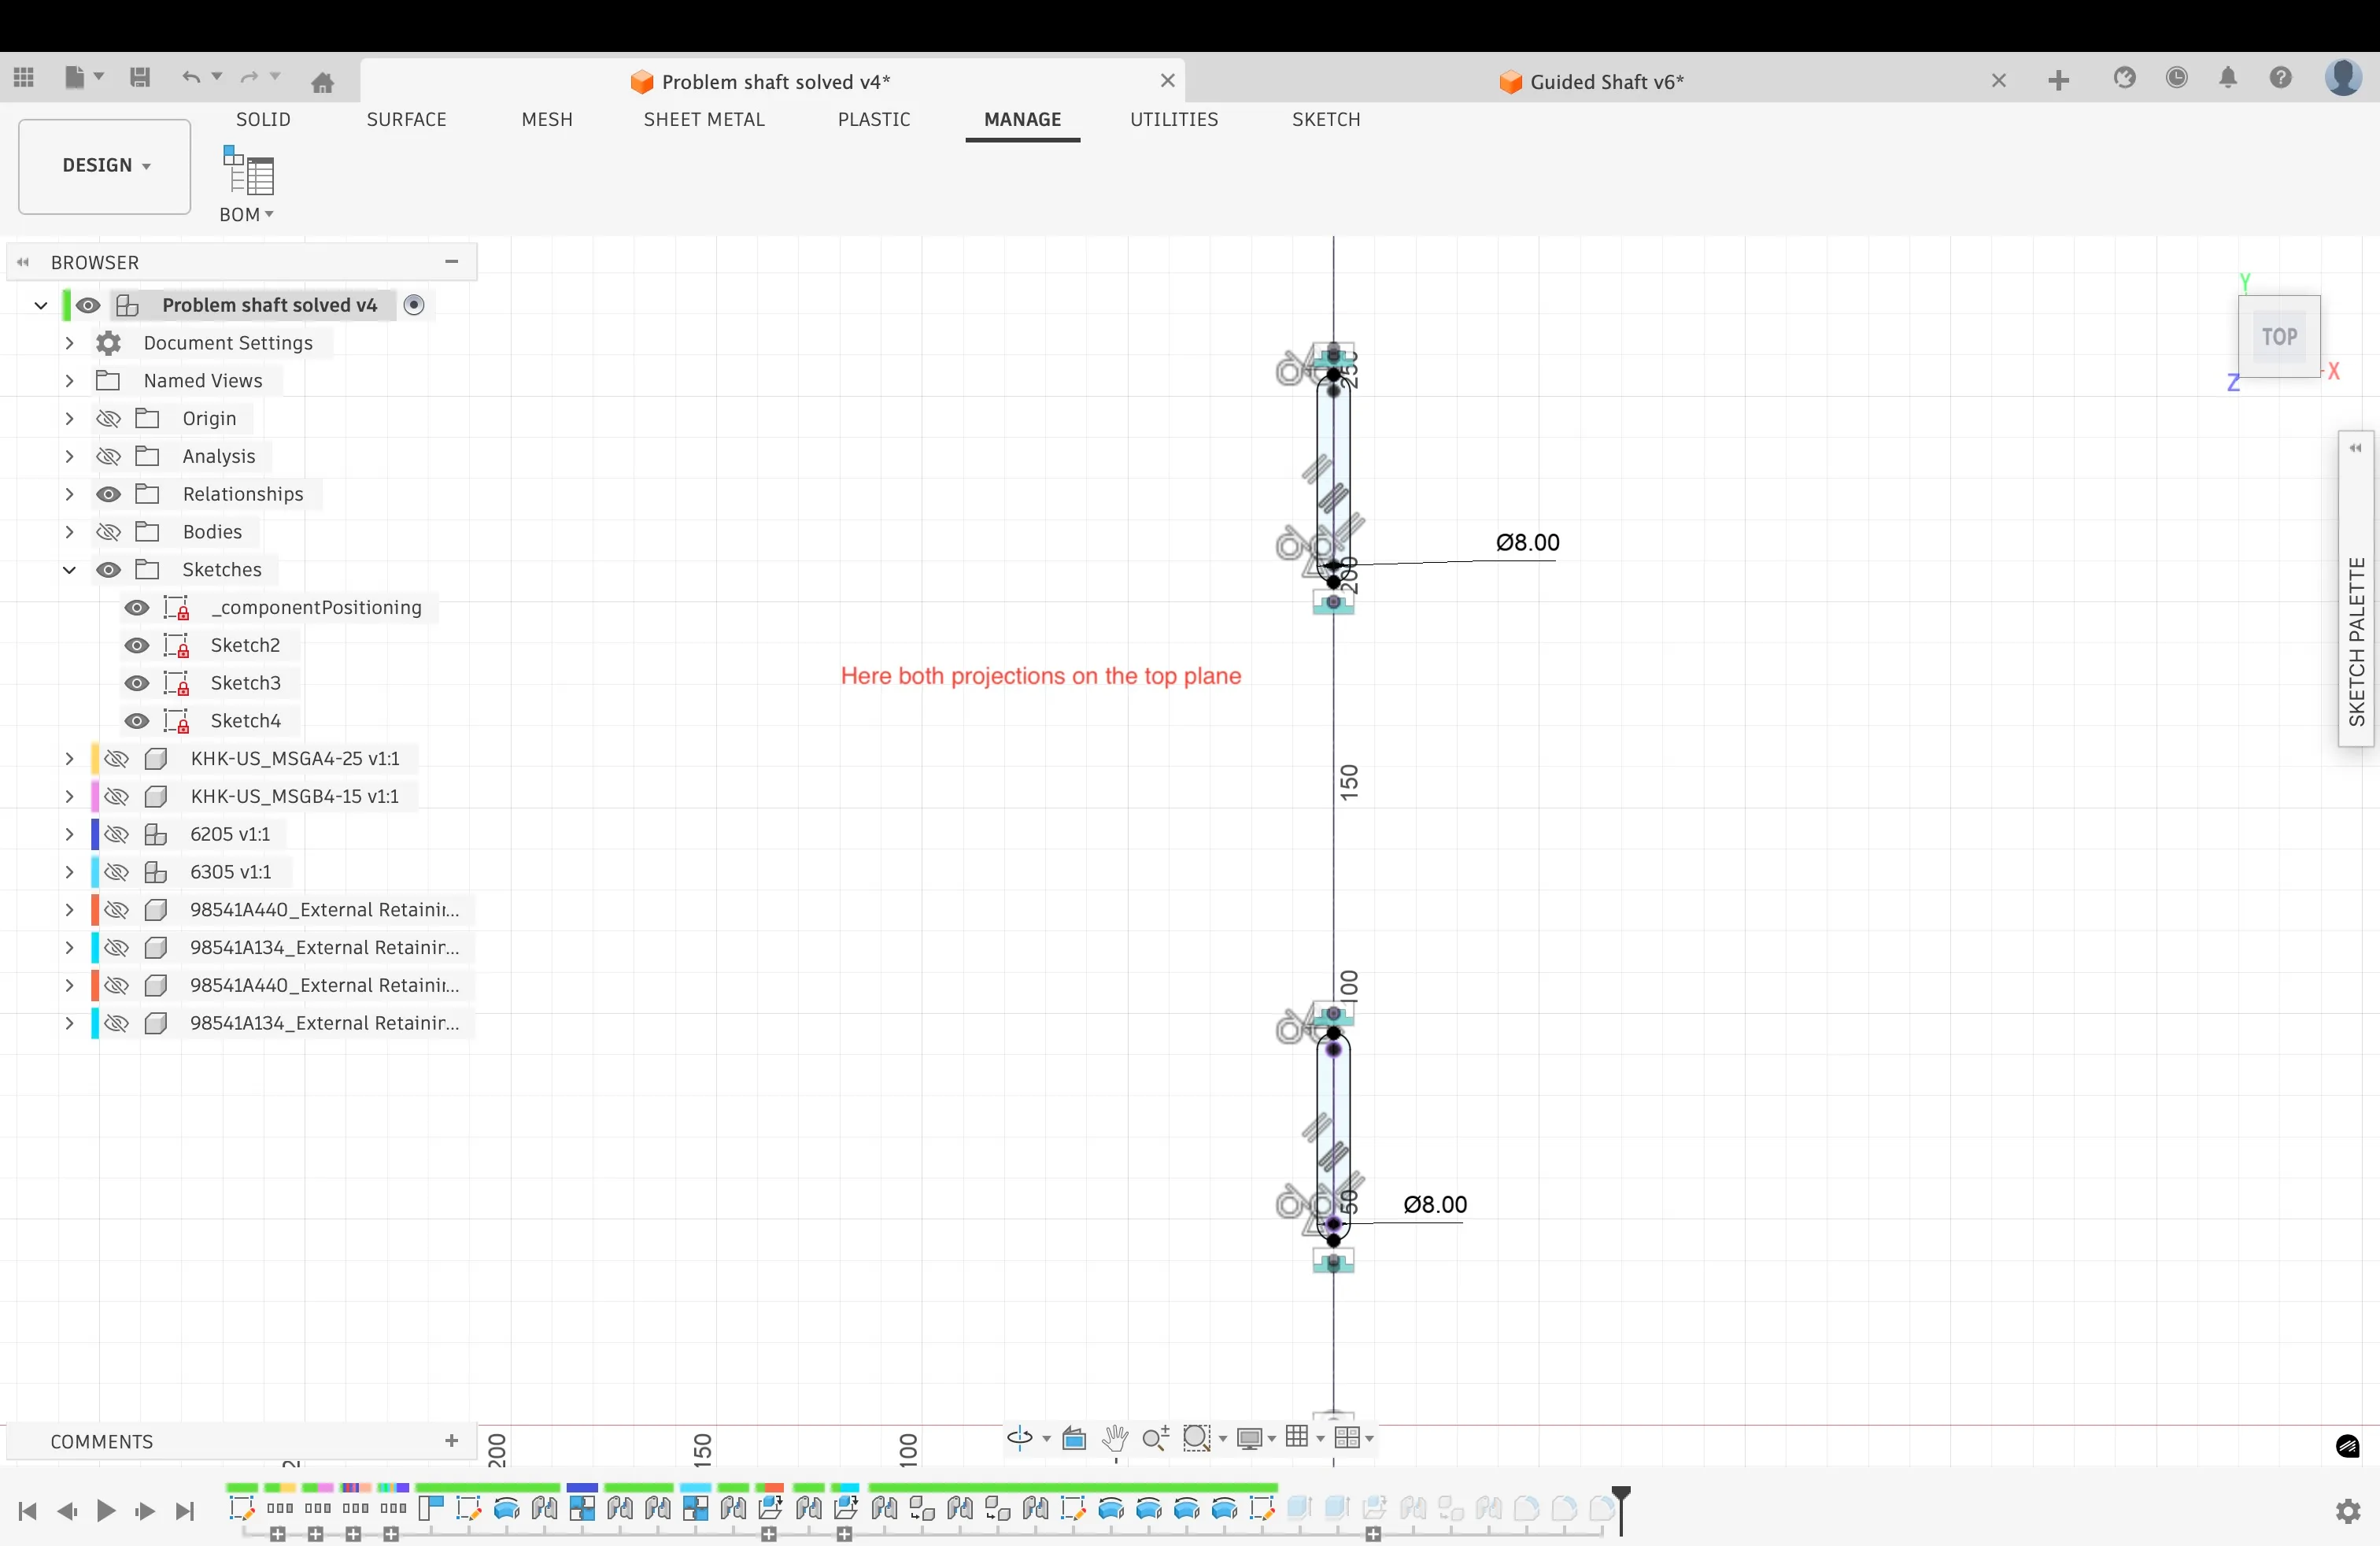Image resolution: width=2380 pixels, height=1546 pixels.
Task: Add a comment with plus icon
Action: (451, 1440)
